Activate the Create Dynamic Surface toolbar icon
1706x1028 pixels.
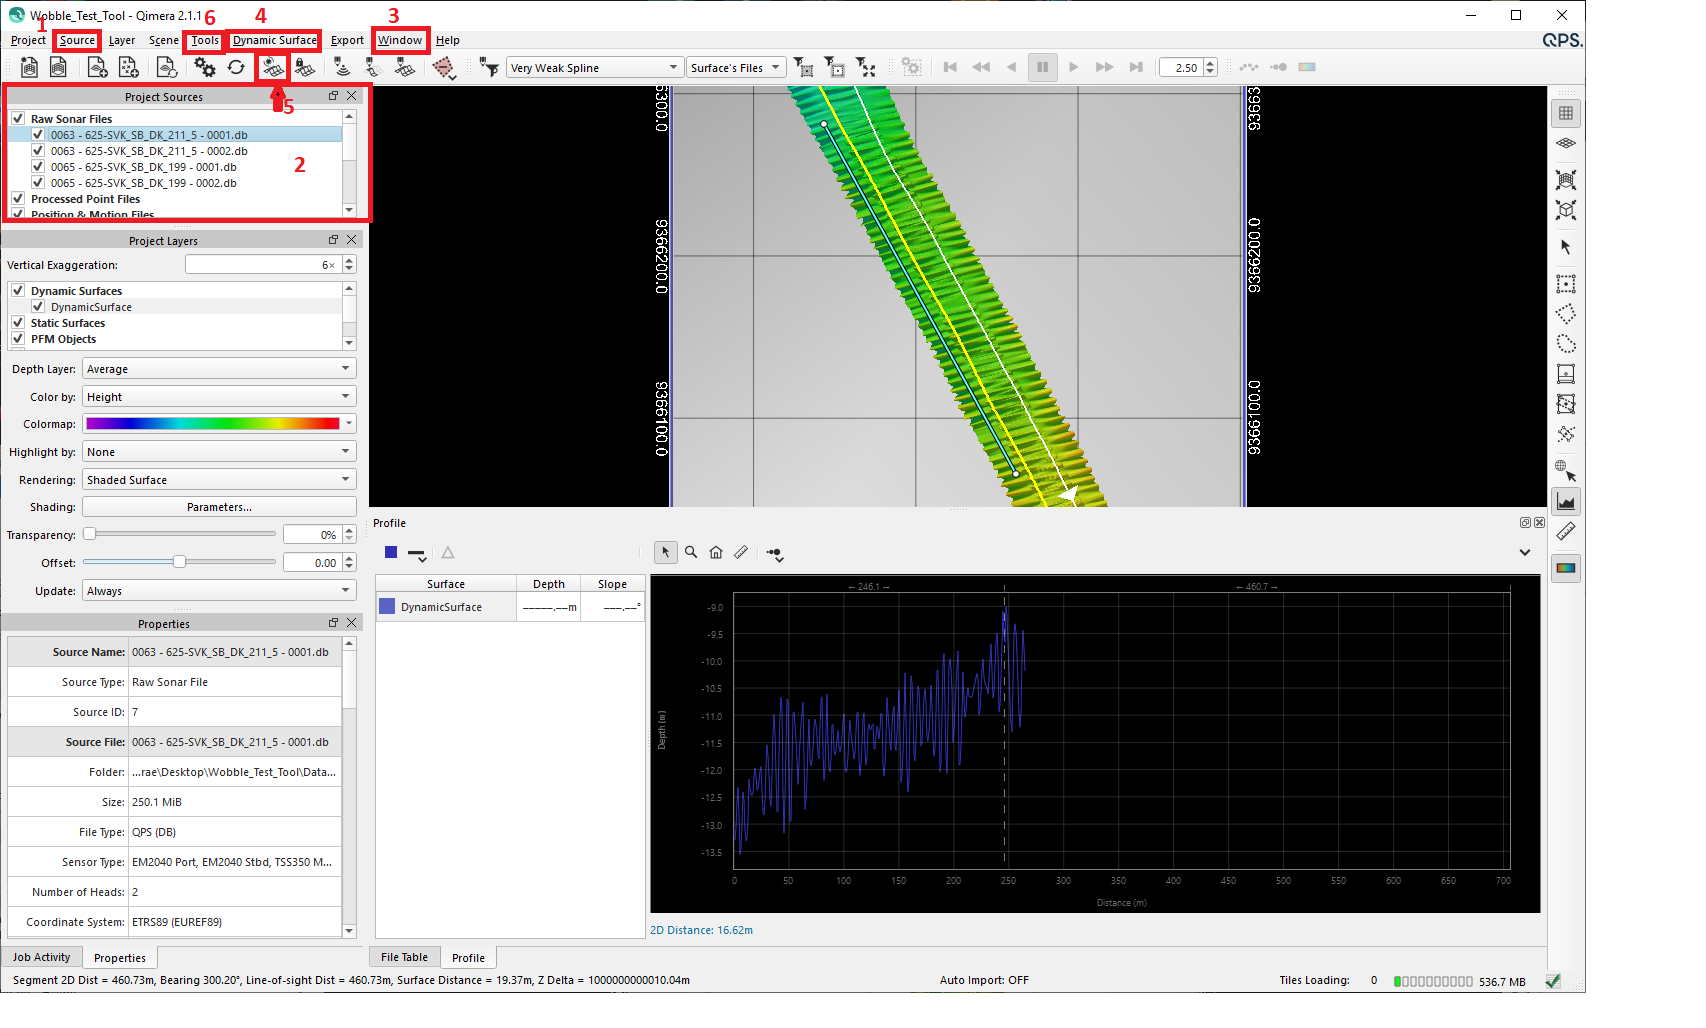pos(272,67)
